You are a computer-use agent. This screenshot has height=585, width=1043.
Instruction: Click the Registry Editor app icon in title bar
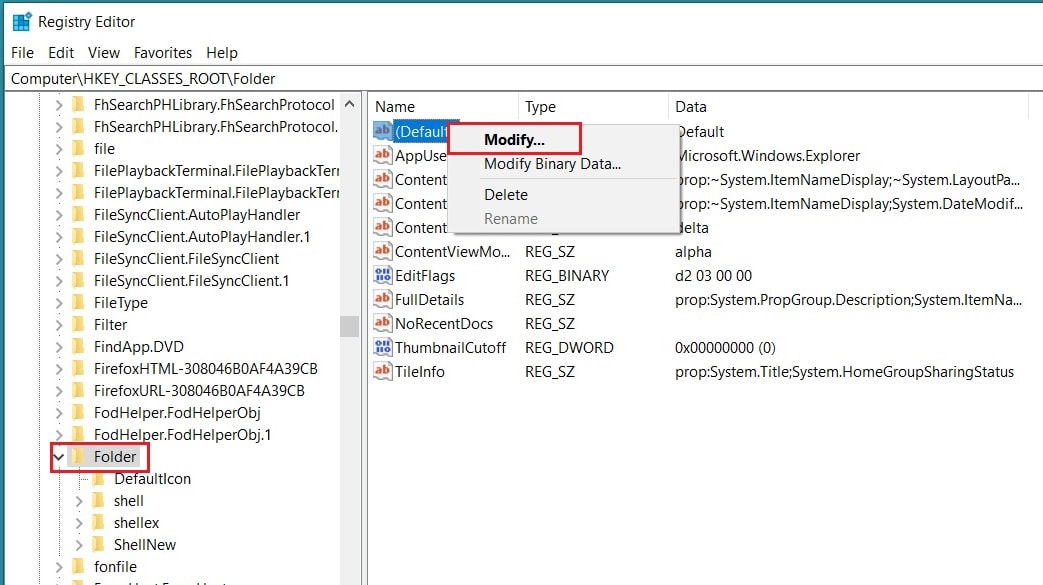click(x=22, y=21)
